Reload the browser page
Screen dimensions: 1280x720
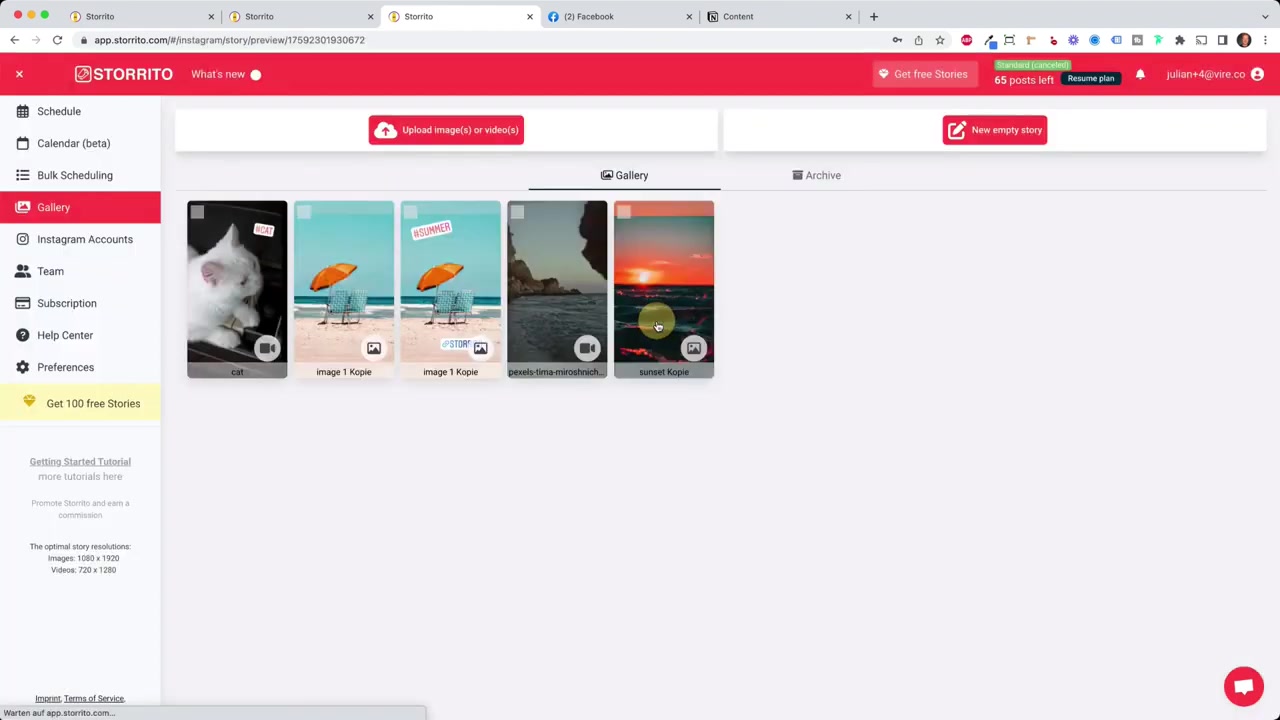57,40
